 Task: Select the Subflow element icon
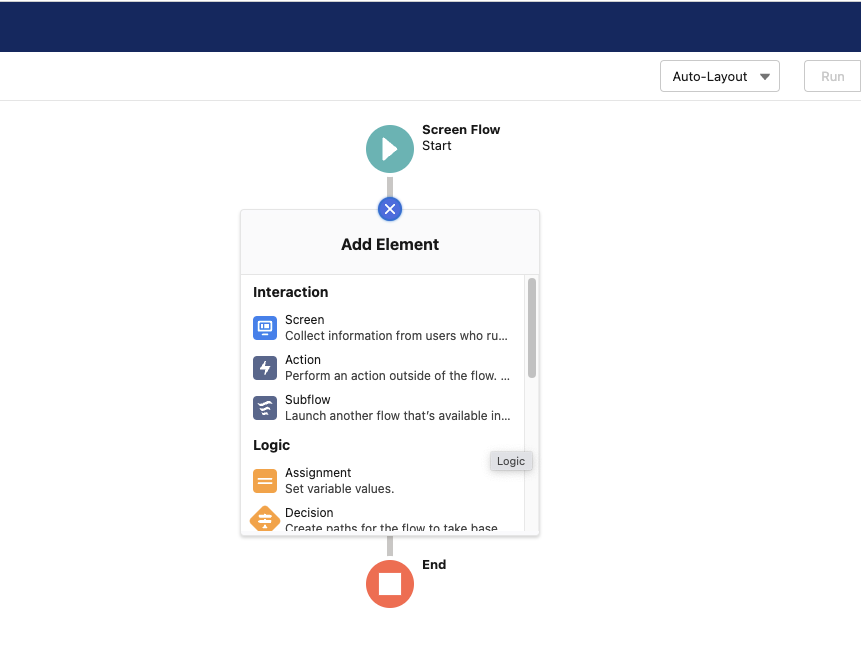[264, 408]
